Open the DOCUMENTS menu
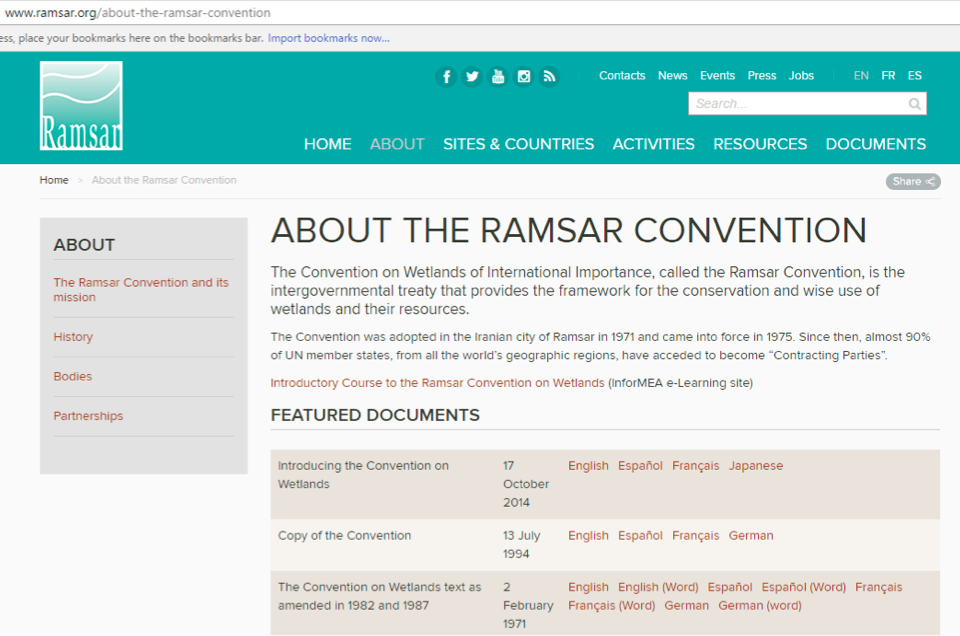 coord(876,144)
